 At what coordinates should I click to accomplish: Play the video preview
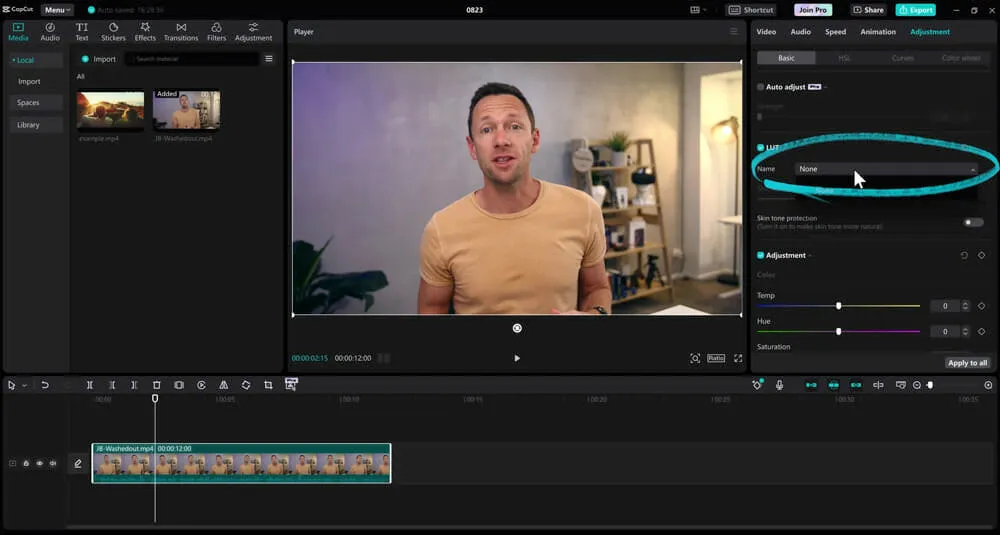[517, 358]
